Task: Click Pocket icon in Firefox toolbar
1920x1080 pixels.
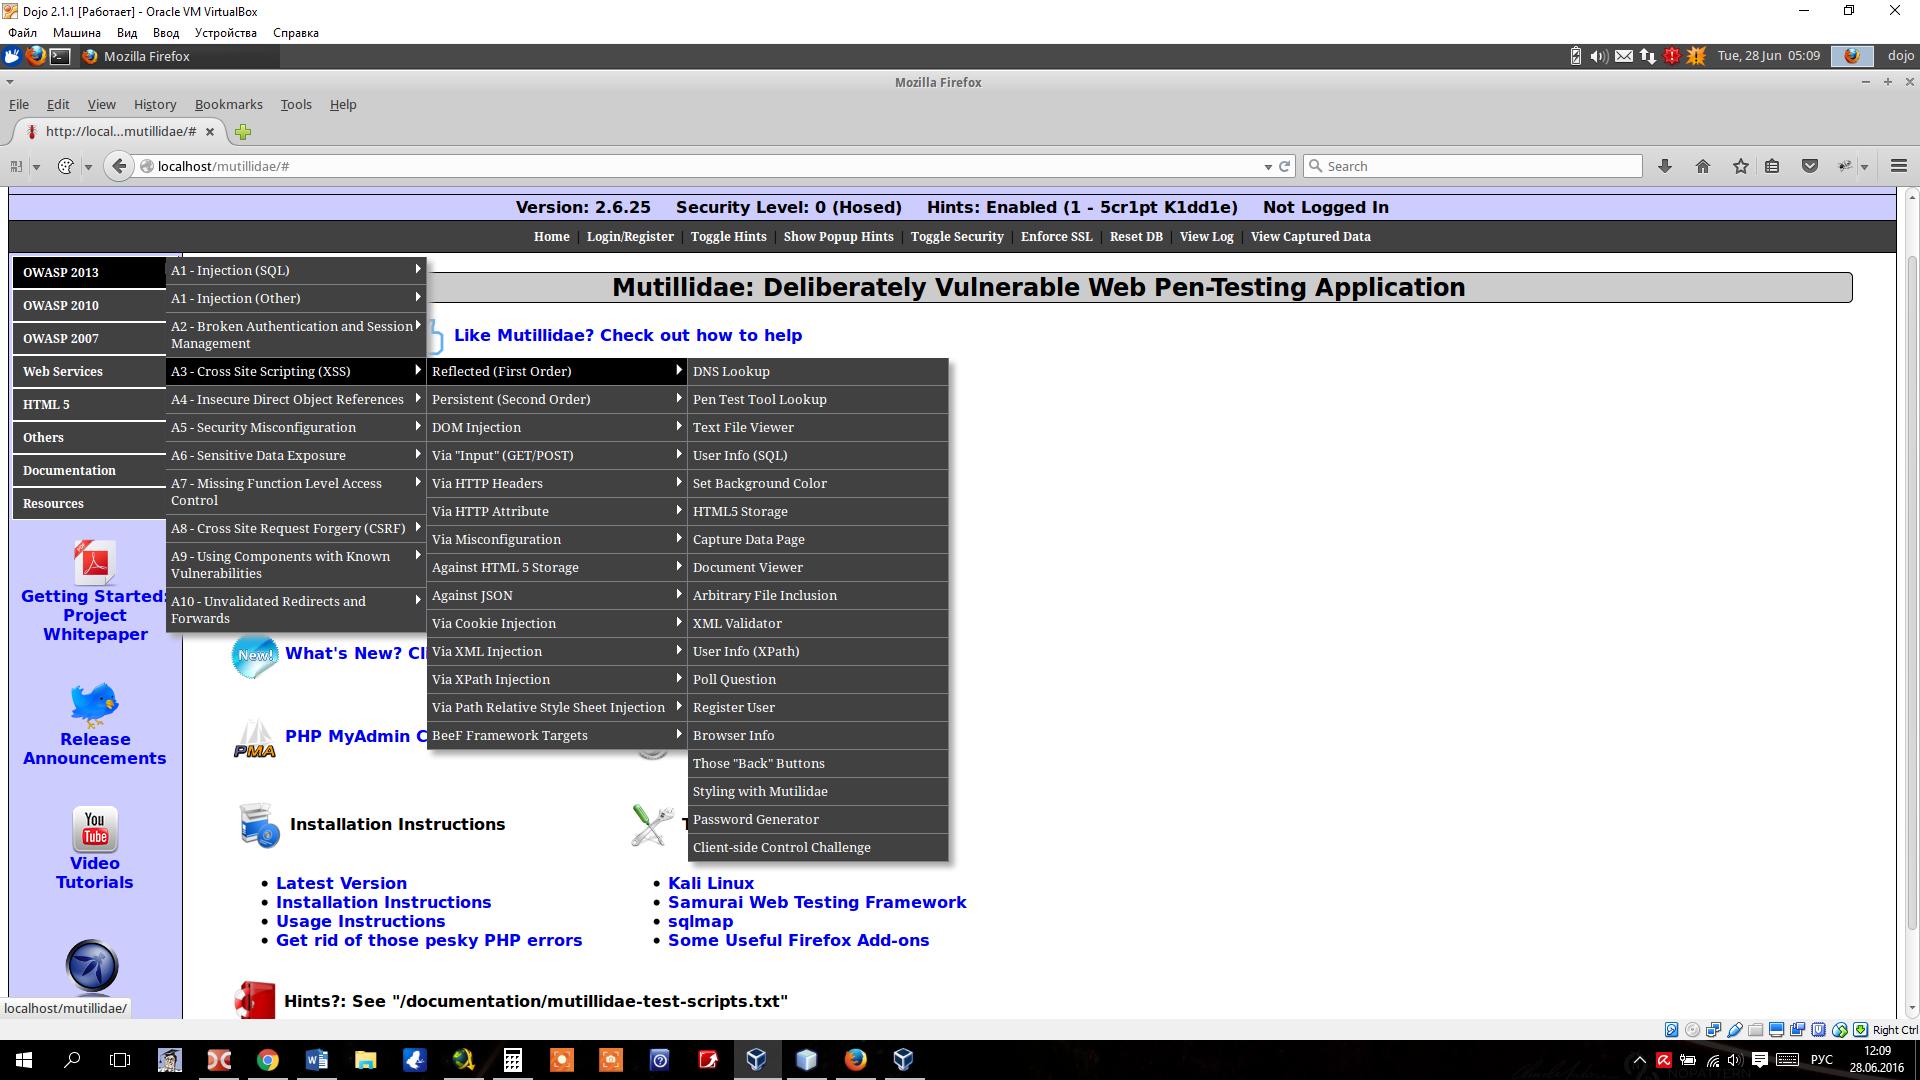Action: 1809,166
